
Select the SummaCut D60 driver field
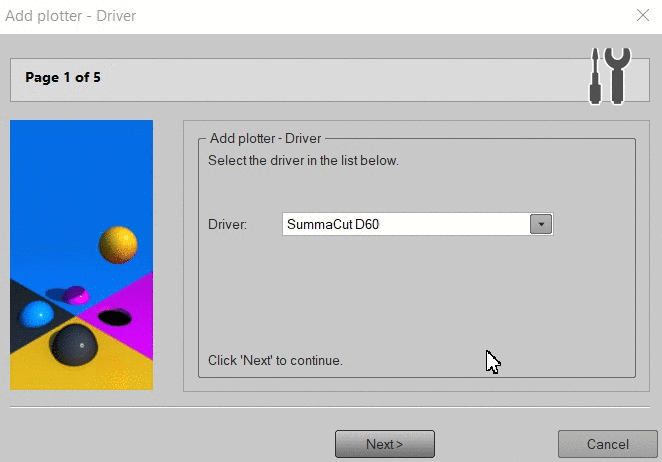418,224
